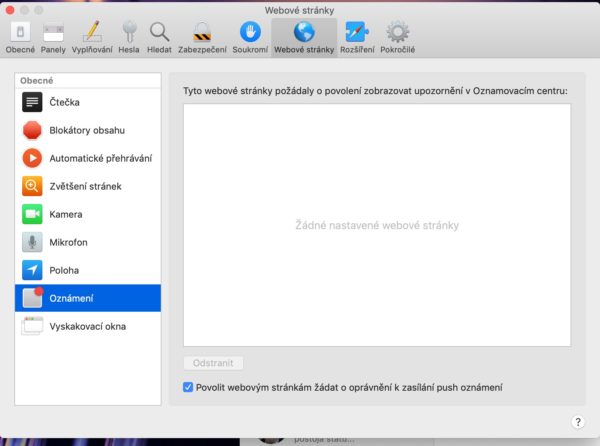600x446 pixels.
Task: Open the Pokročilé gear icon
Action: click(x=398, y=34)
